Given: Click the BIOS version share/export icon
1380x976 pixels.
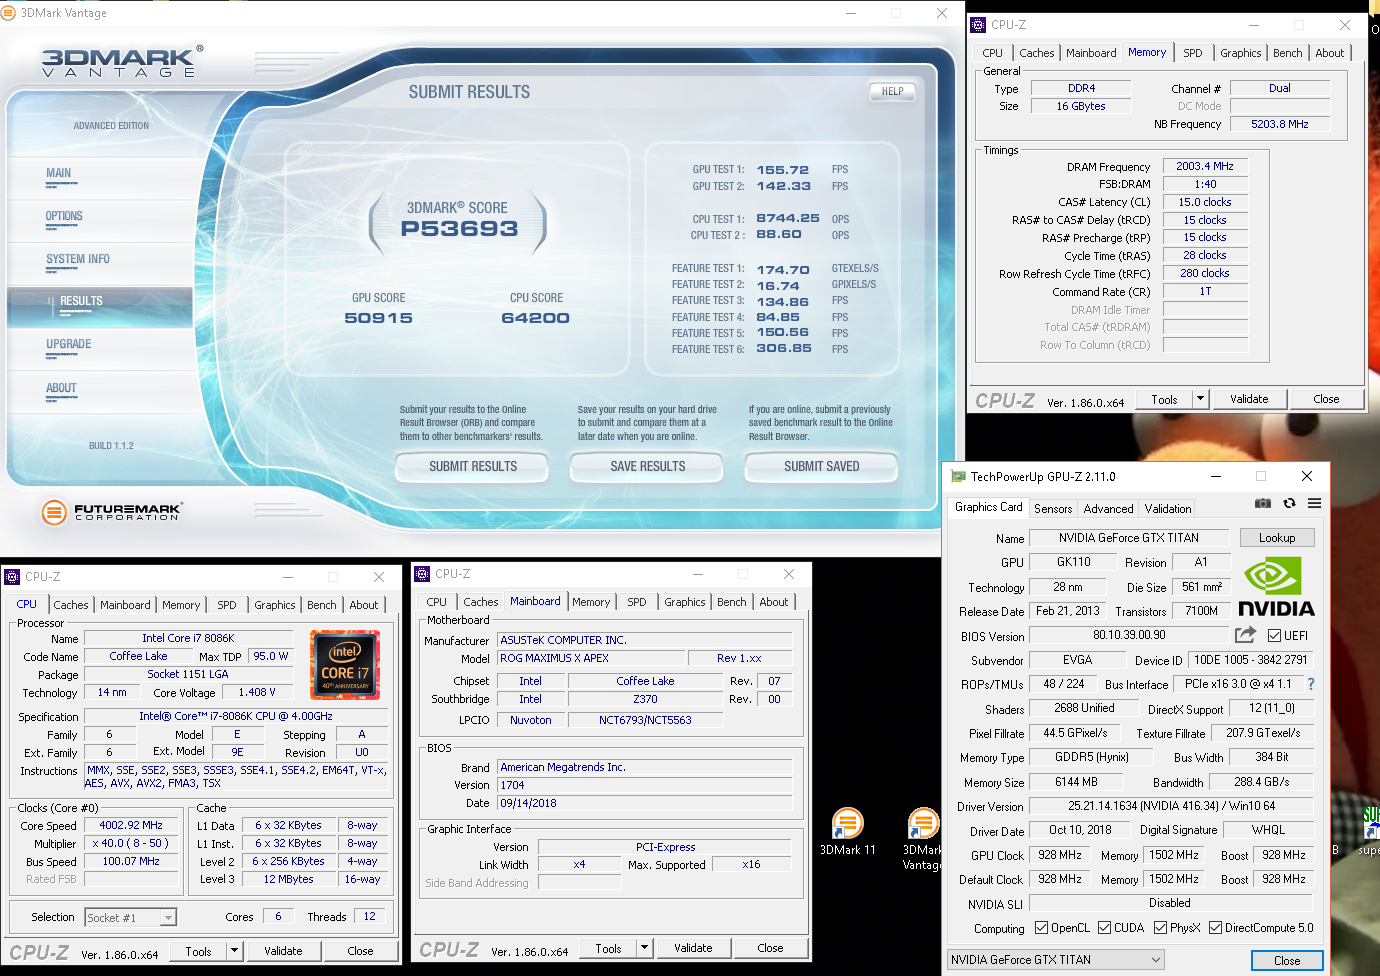Looking at the screenshot, I should coord(1245,635).
